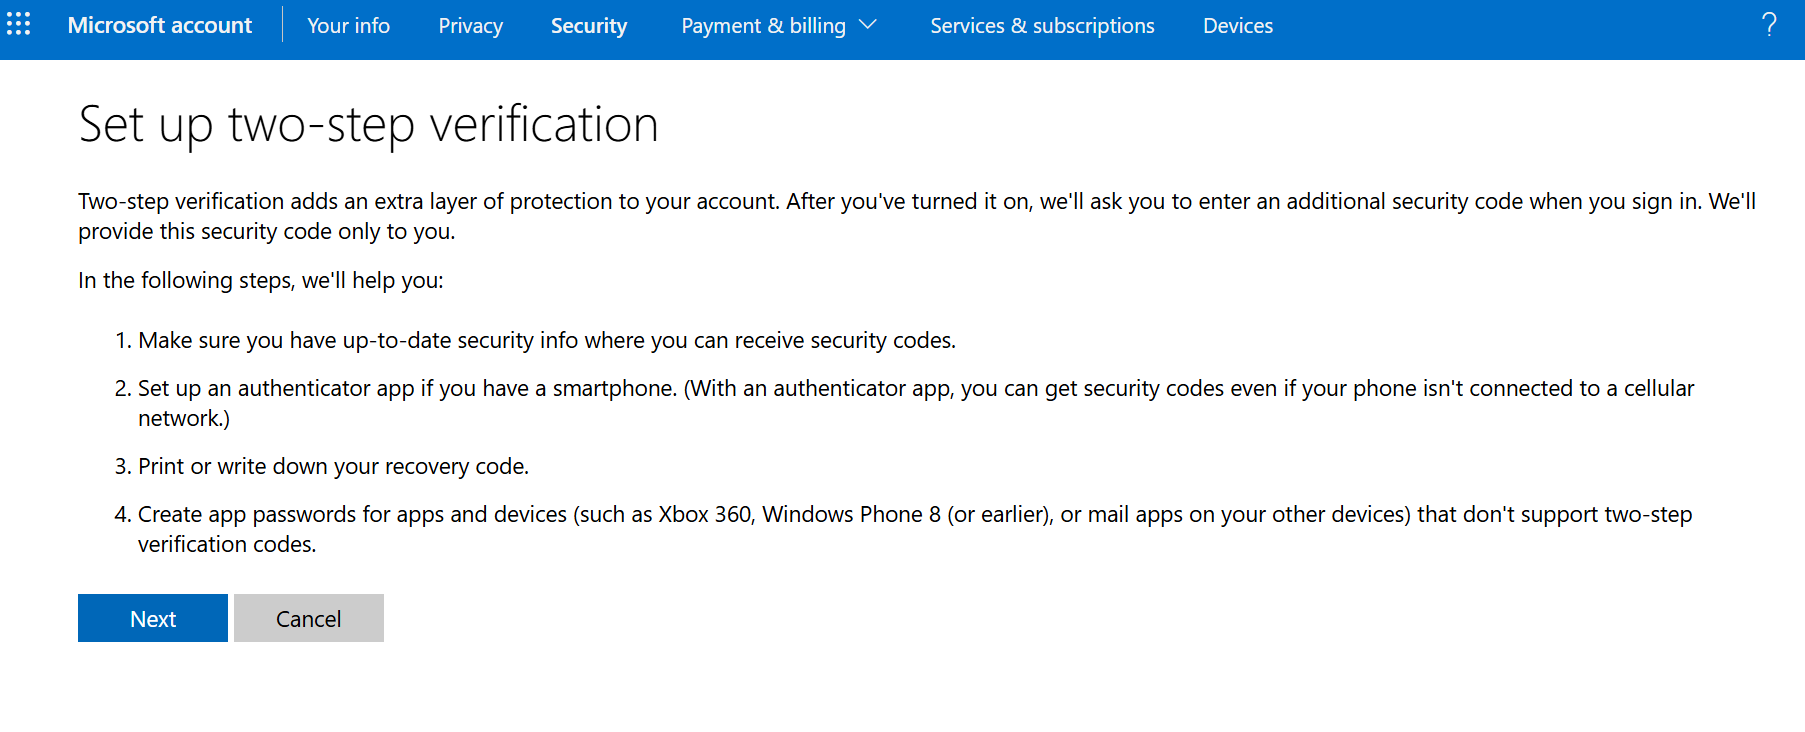The image size is (1805, 732).
Task: Click the Next button
Action: pyautogui.click(x=153, y=618)
